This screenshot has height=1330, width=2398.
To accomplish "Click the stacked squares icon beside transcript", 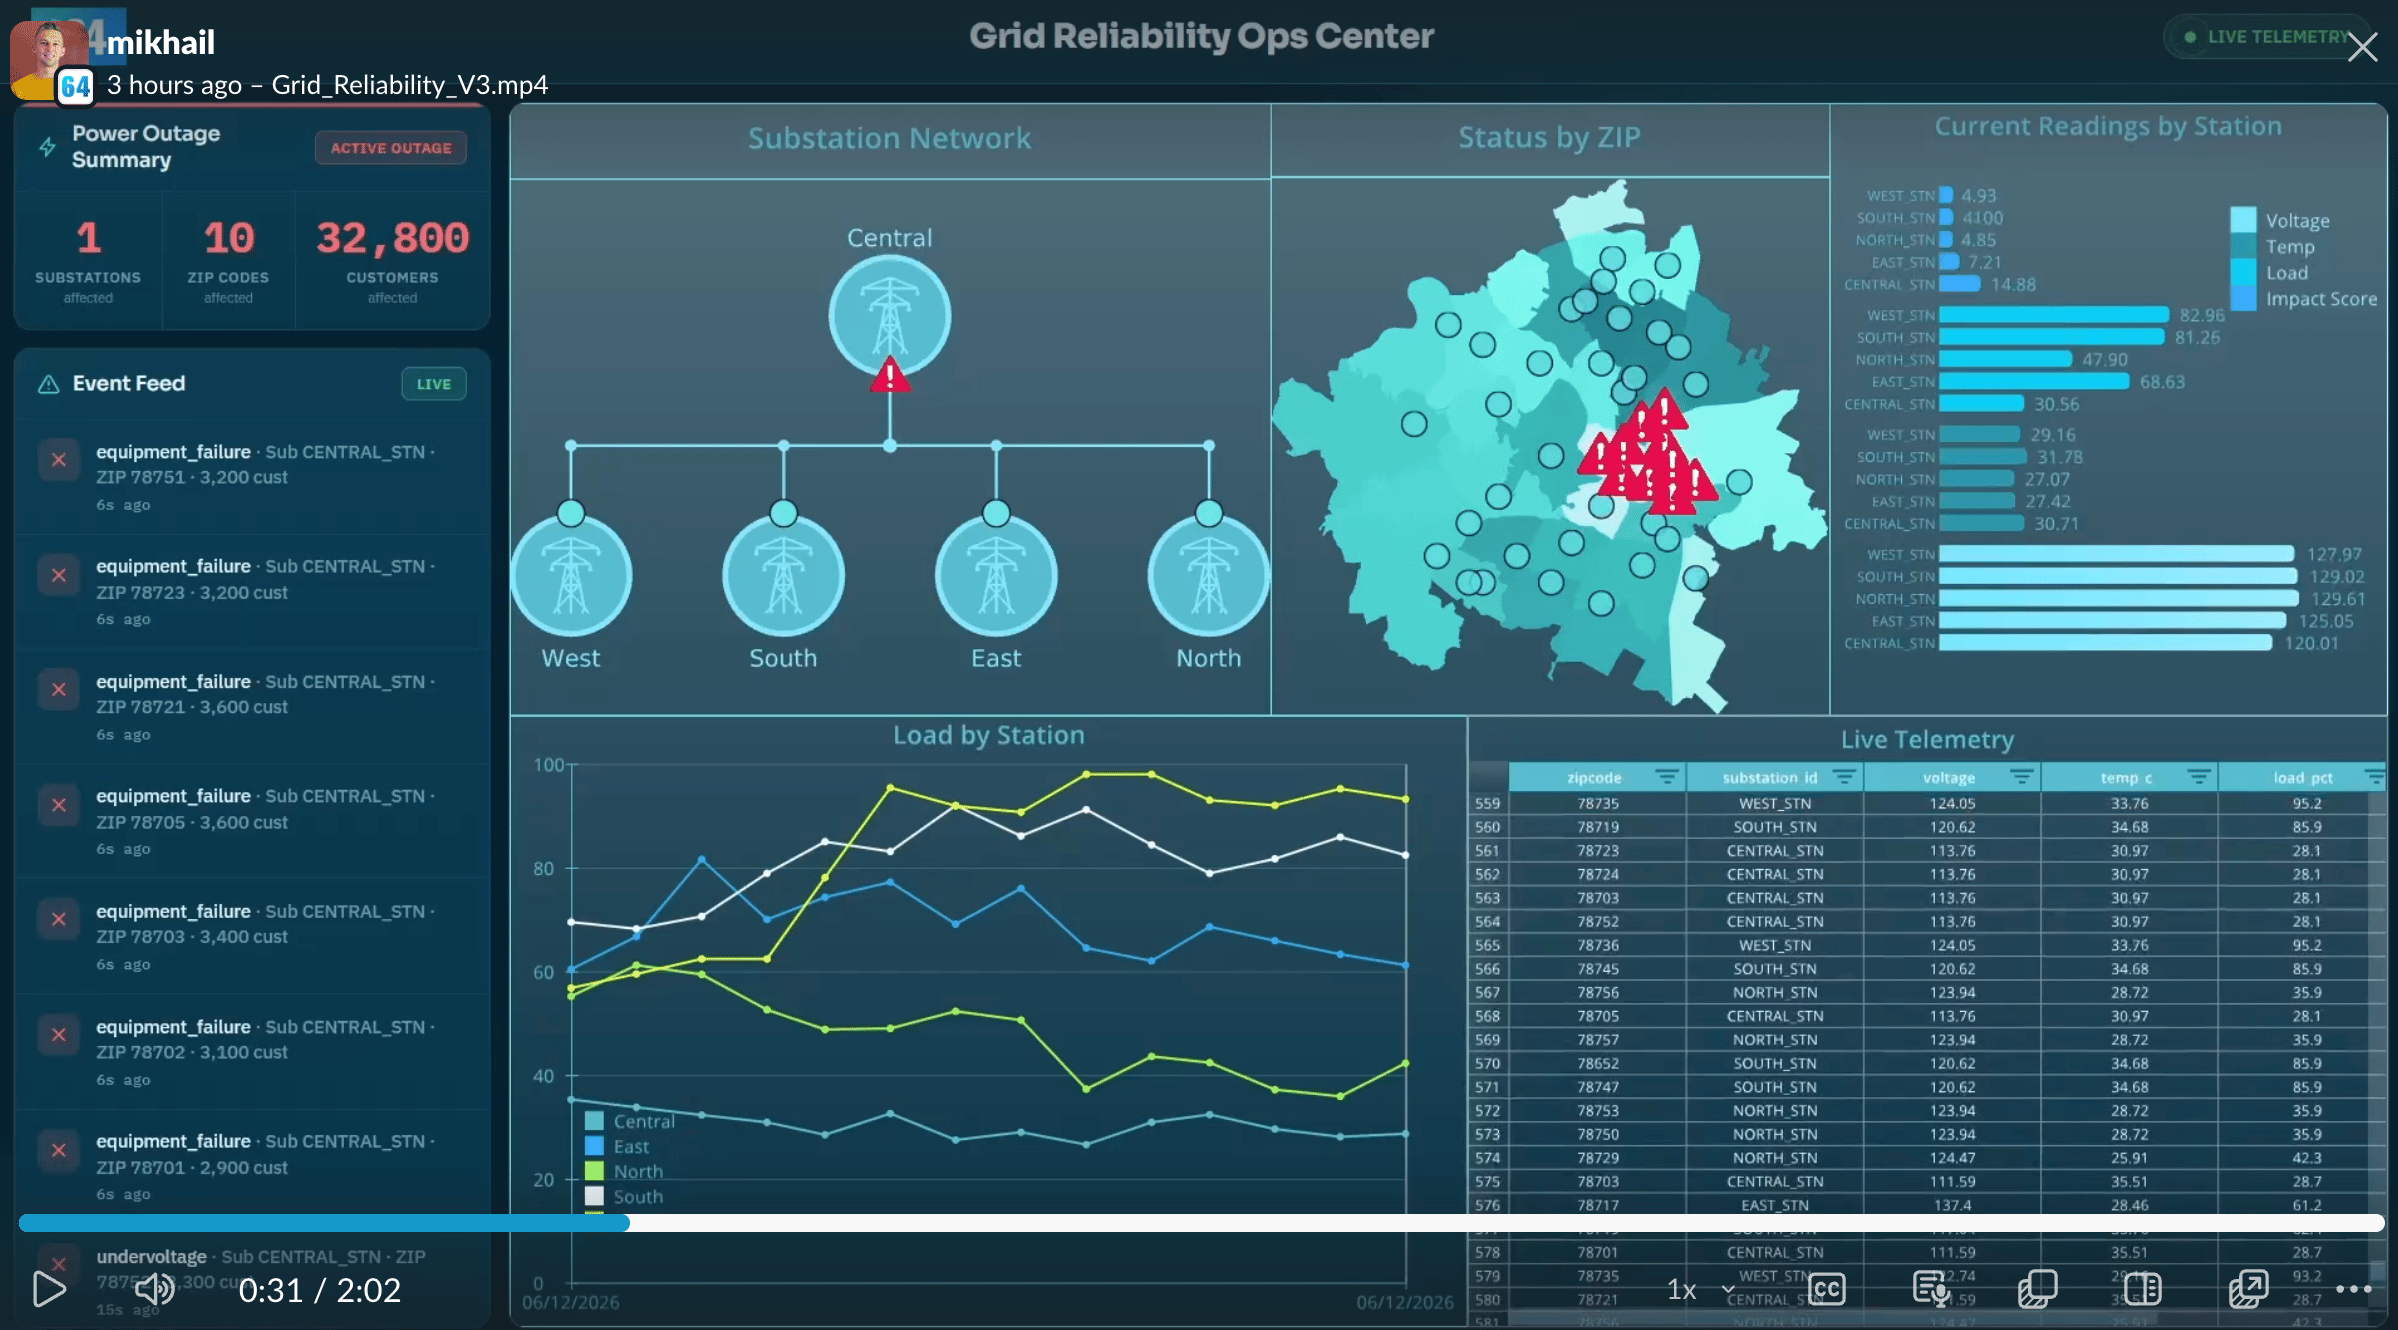I will click(x=2037, y=1289).
